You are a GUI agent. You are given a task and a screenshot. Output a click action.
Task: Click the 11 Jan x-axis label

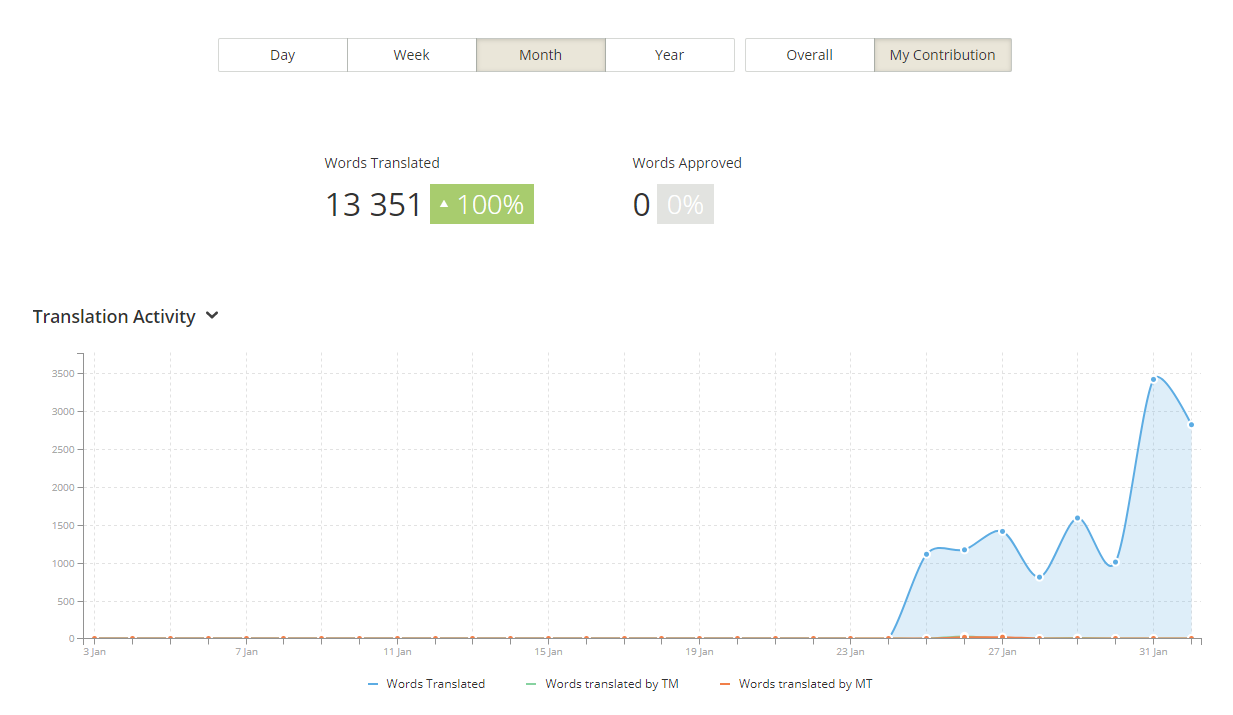coord(397,652)
